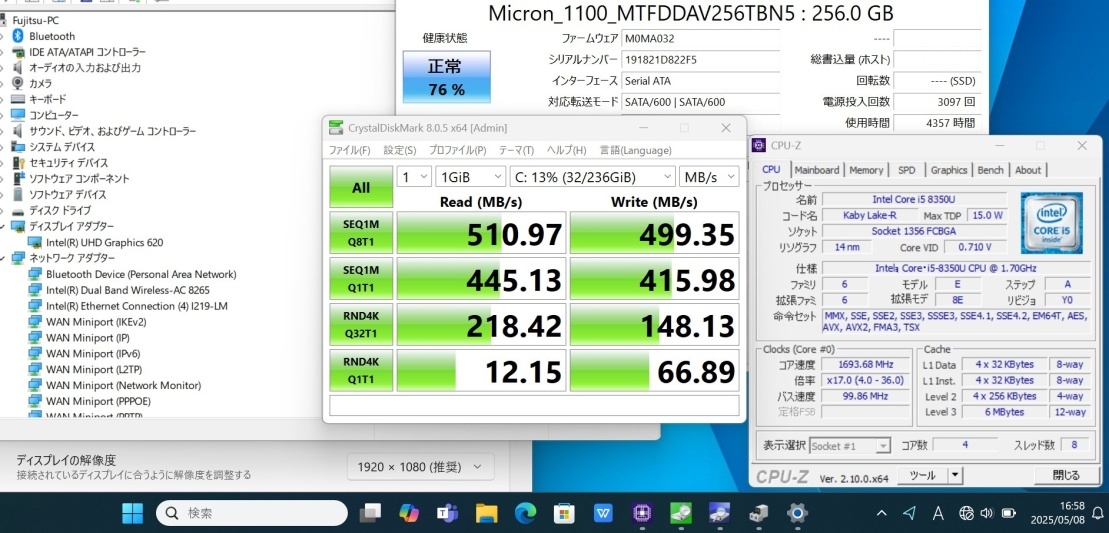Expand the サウンド、ビデオ、およびゲーム コントローラー node

3,131
